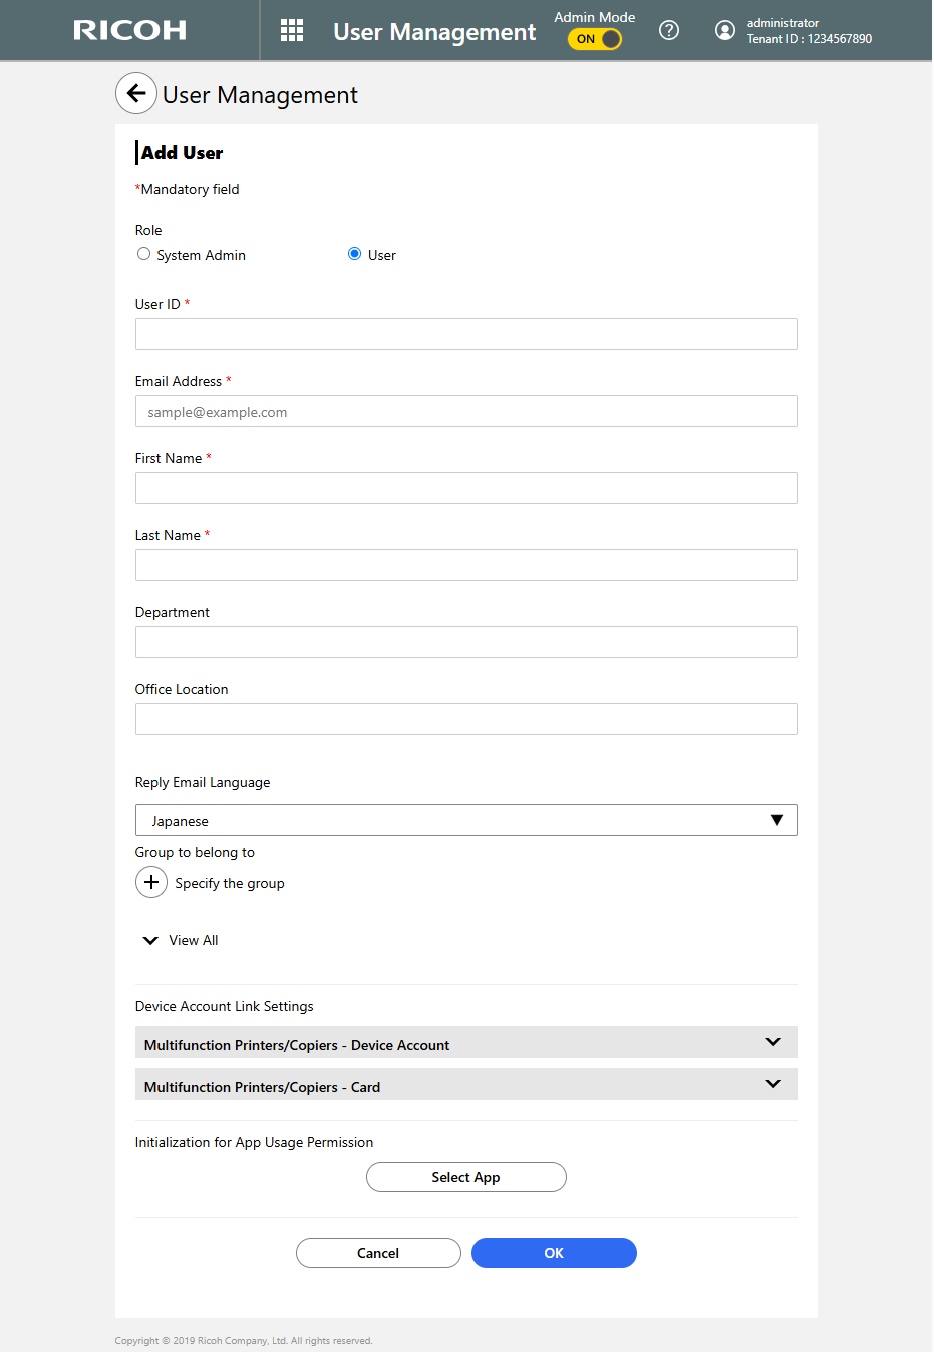Select the System Admin role
934x1352 pixels.
(144, 254)
